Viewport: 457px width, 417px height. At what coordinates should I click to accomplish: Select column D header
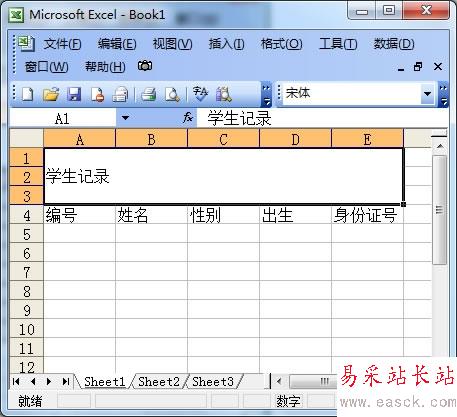[295, 139]
